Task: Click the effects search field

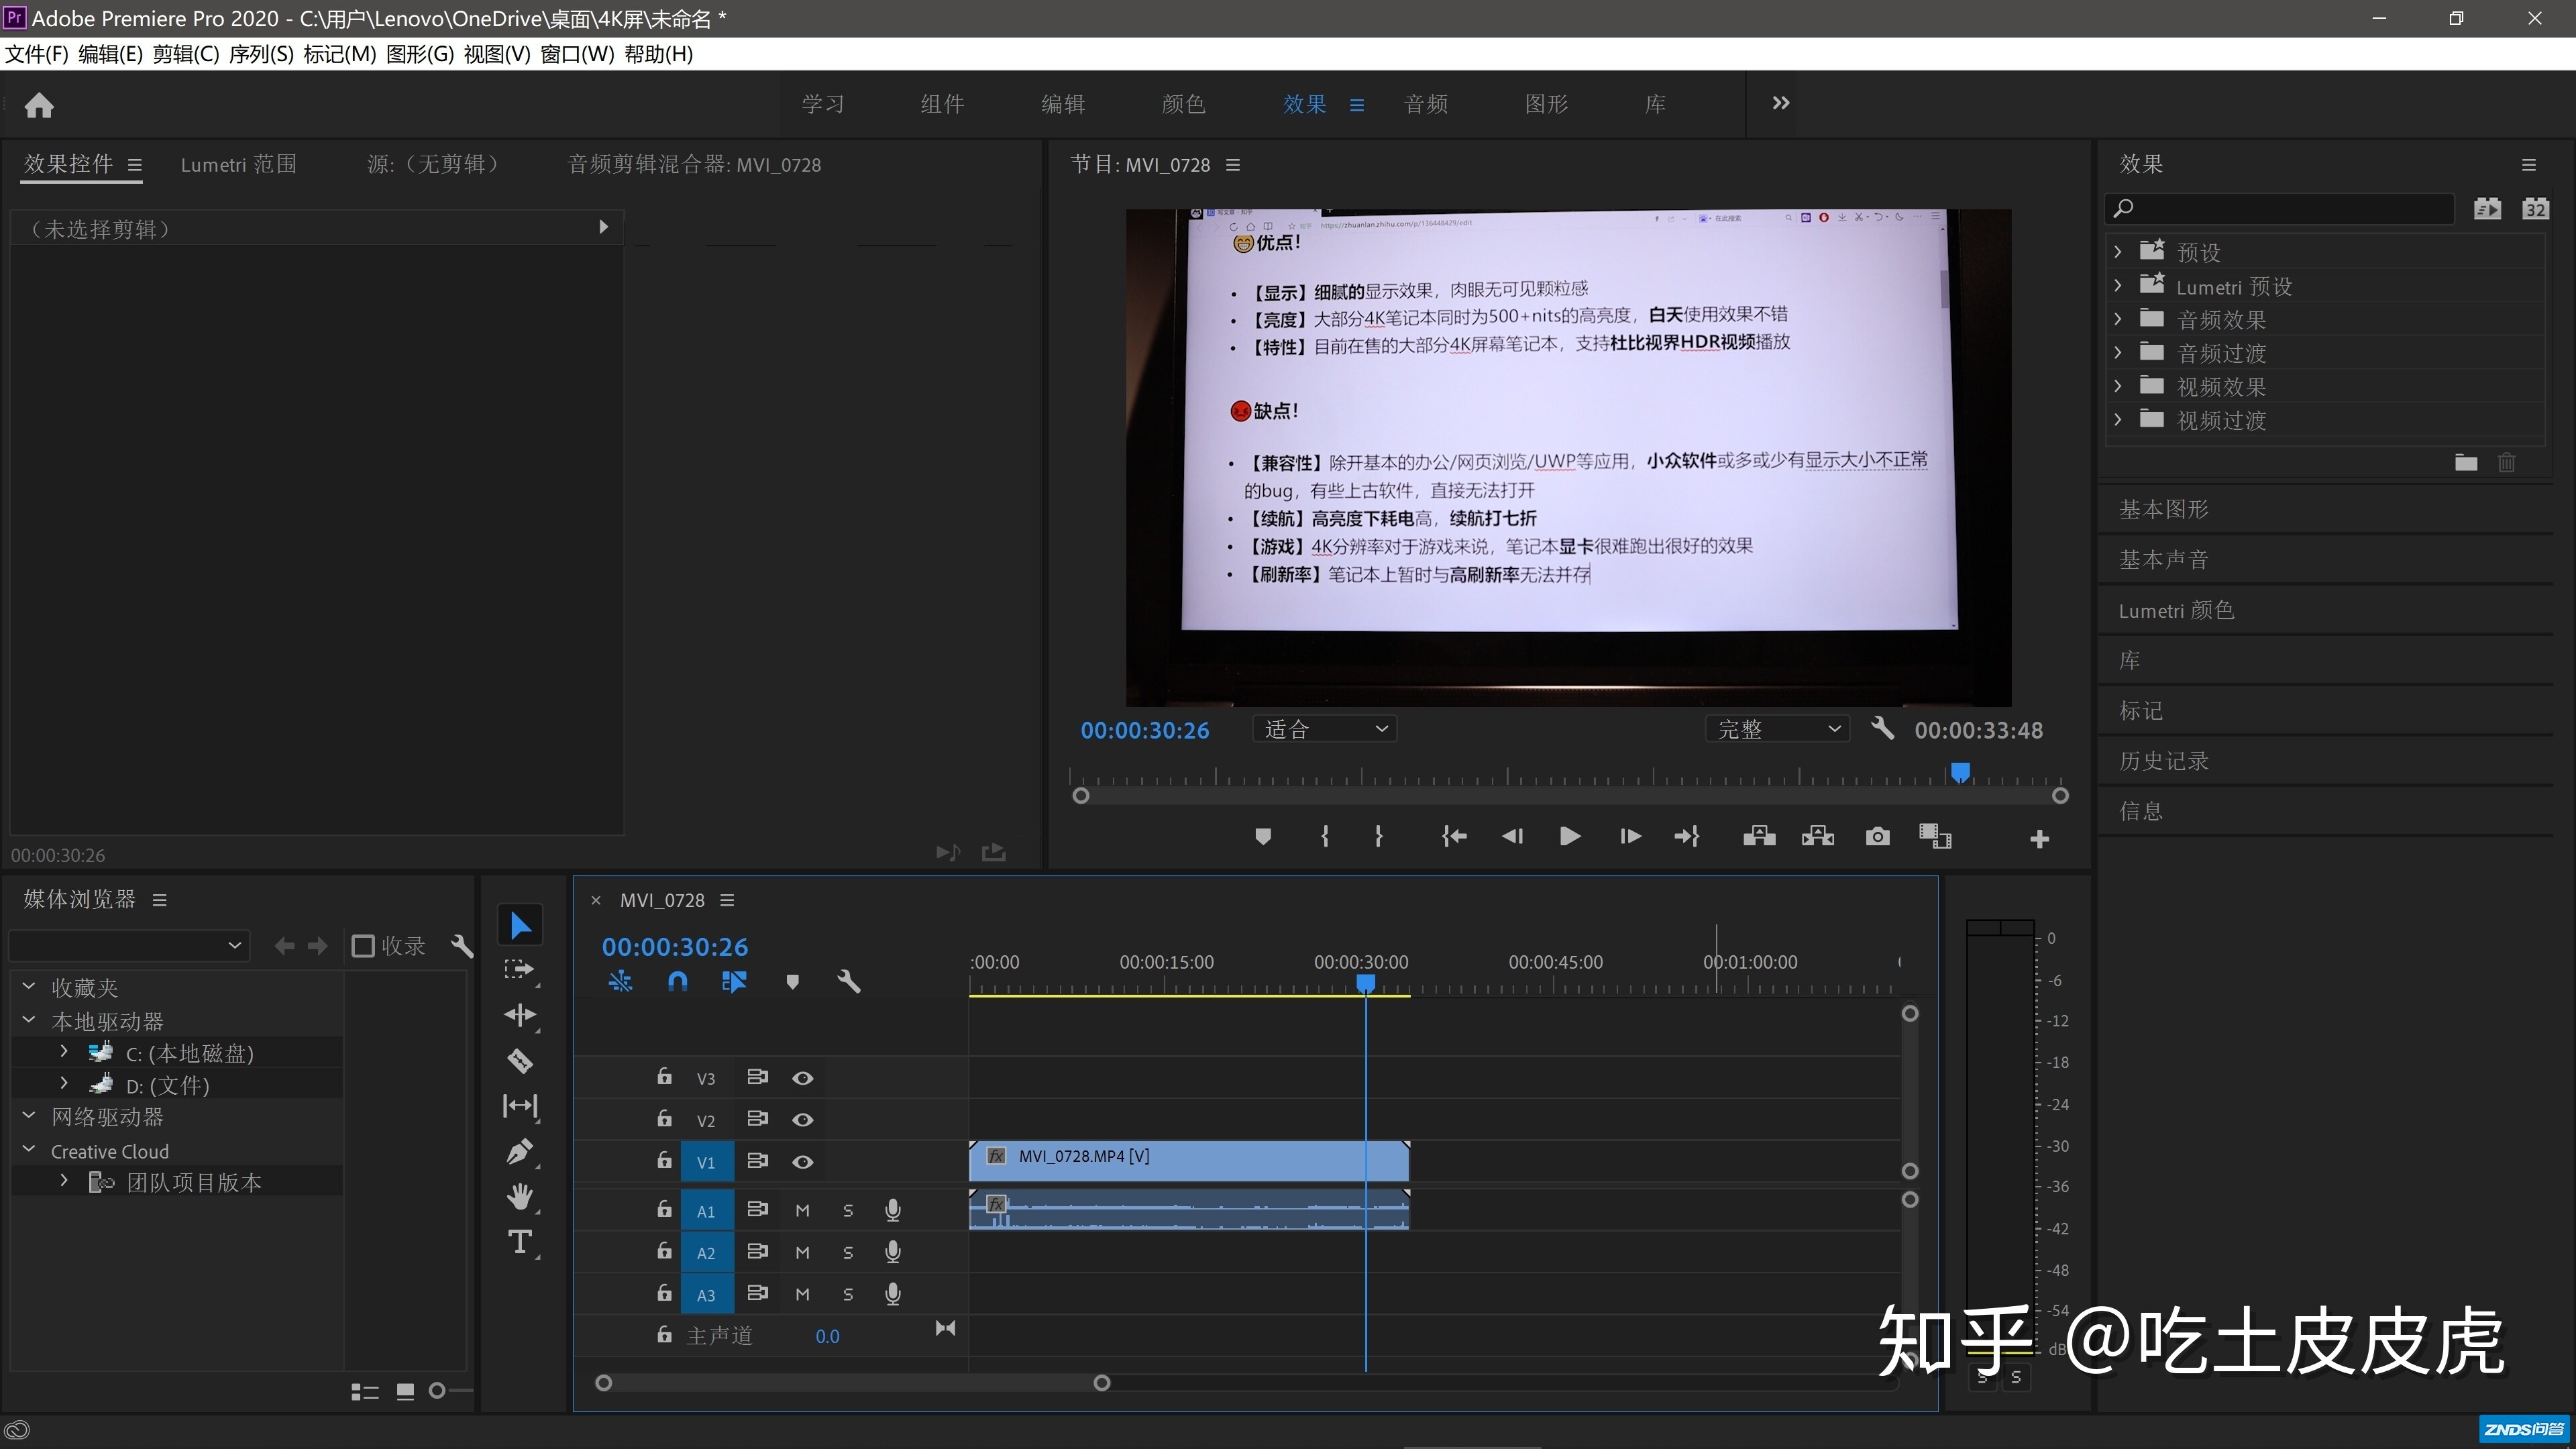Action: click(x=2280, y=208)
